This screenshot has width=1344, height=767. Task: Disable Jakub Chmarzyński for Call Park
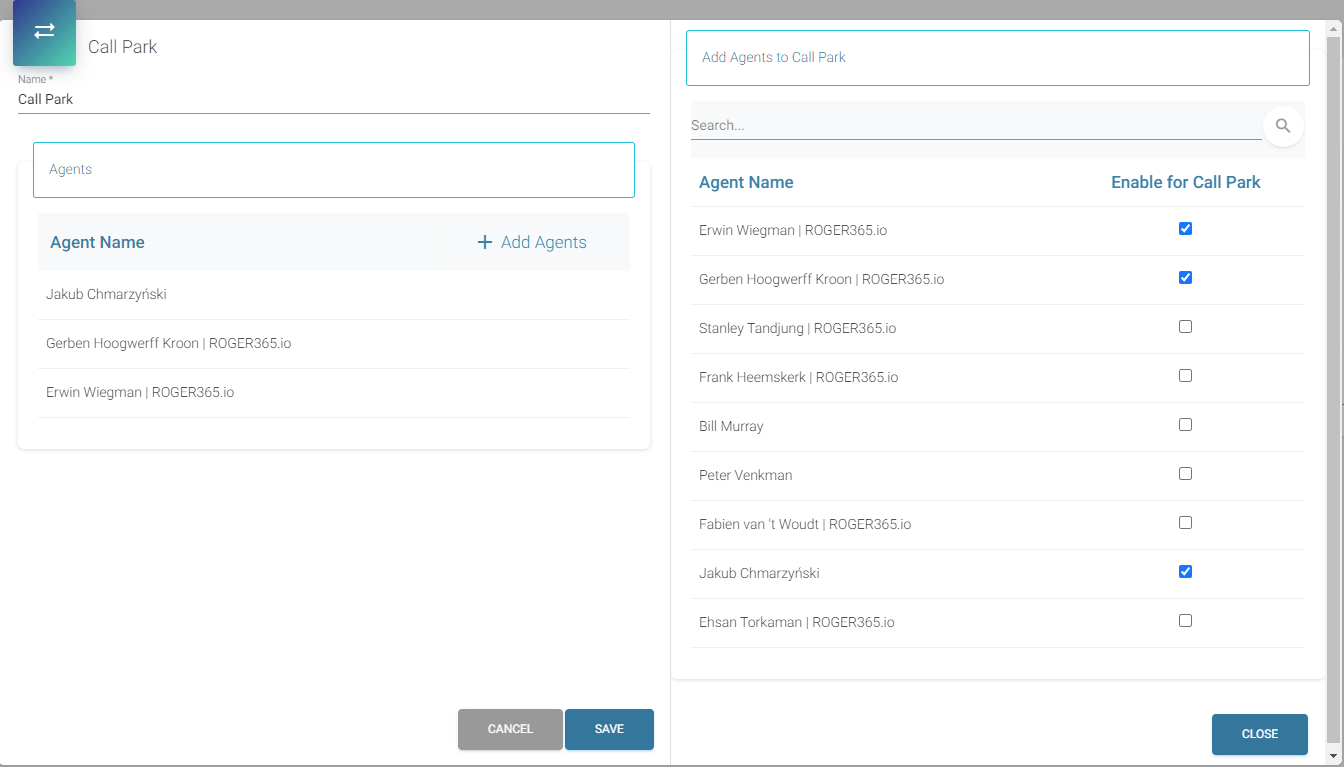tap(1185, 571)
